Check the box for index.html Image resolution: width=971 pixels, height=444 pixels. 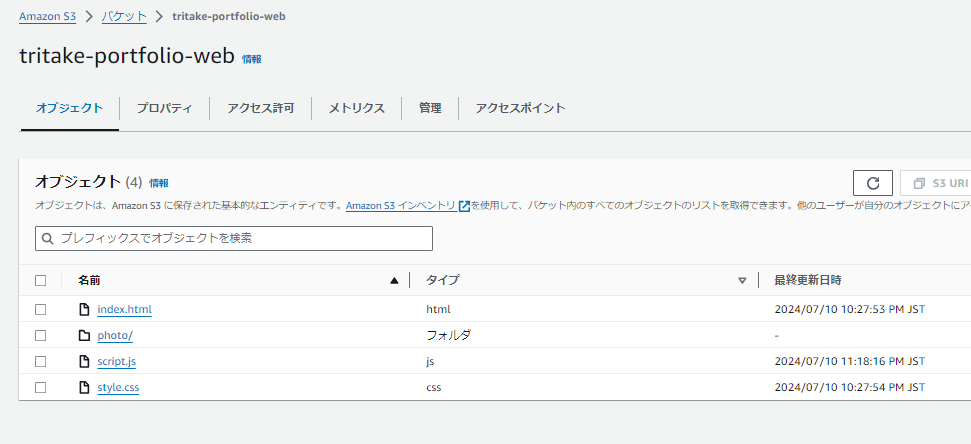pyautogui.click(x=41, y=310)
